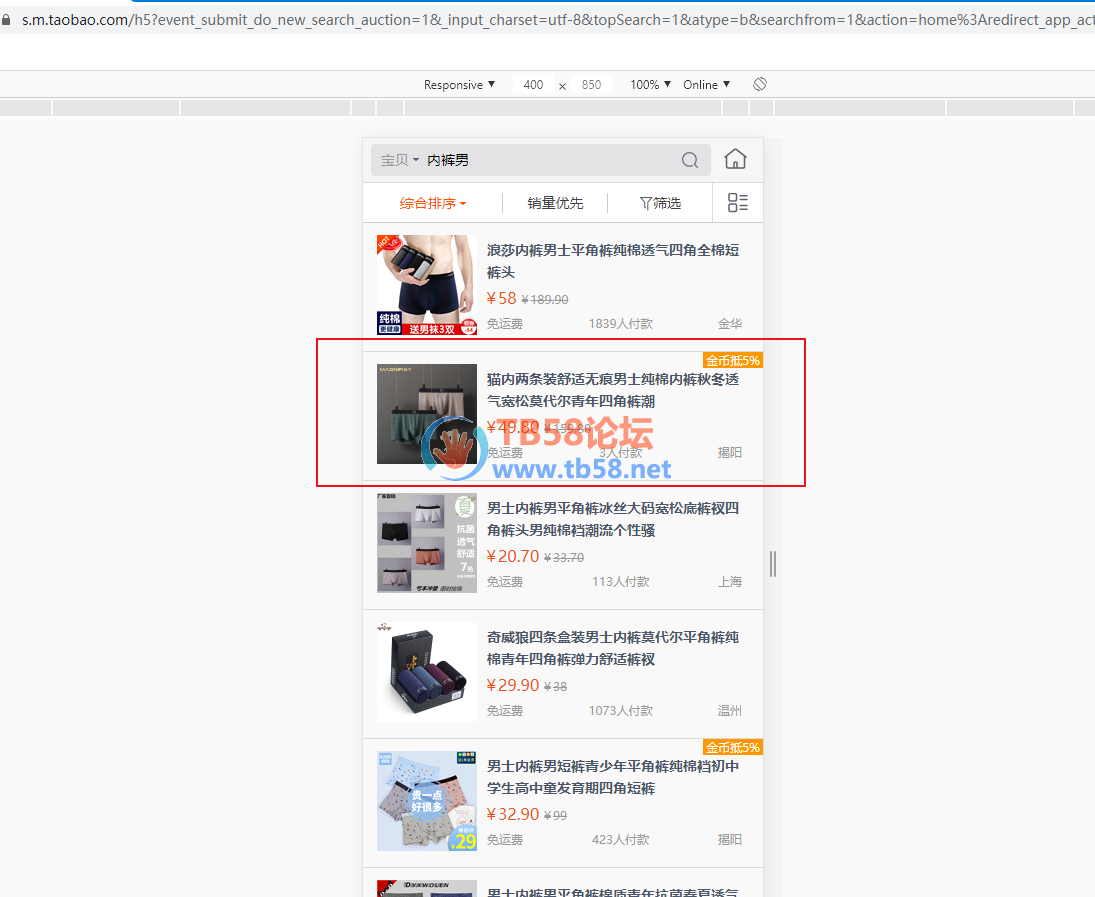Click the rotate device icon
Screen dimensions: 1095x897
pos(760,85)
